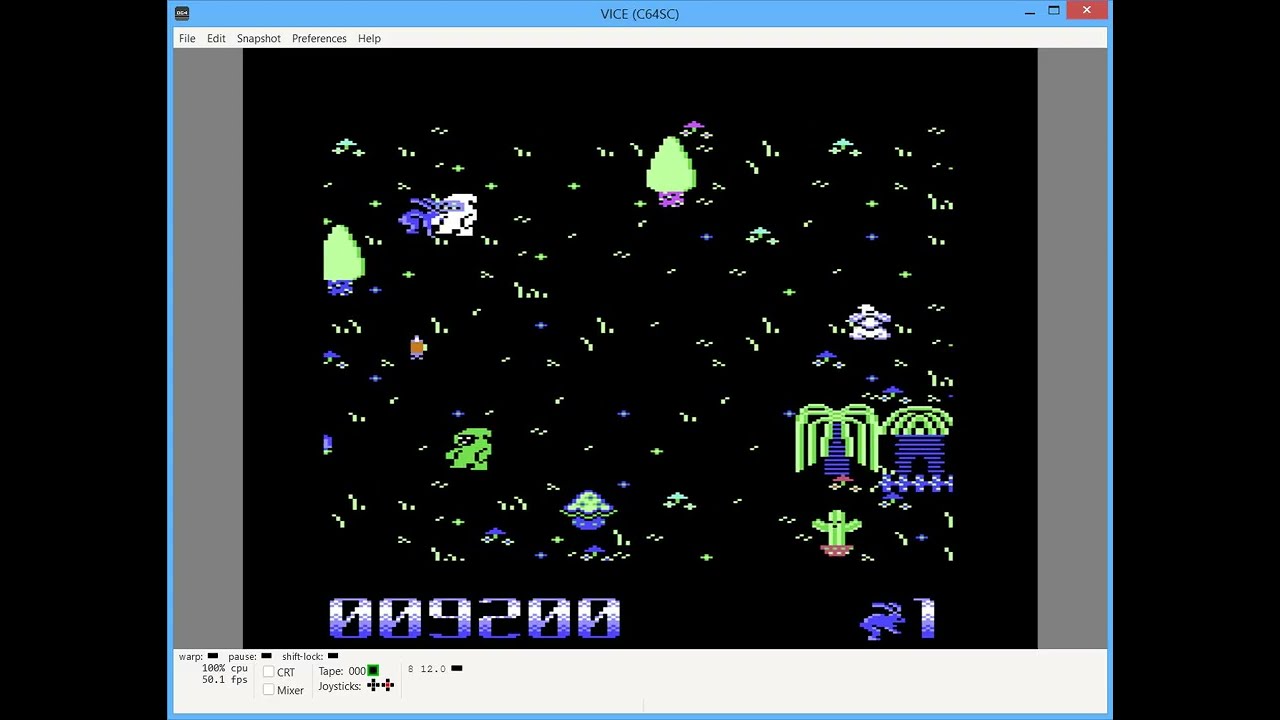Image resolution: width=1280 pixels, height=720 pixels.
Task: Click the VICE (C64SC) window title
Action: [640, 13]
